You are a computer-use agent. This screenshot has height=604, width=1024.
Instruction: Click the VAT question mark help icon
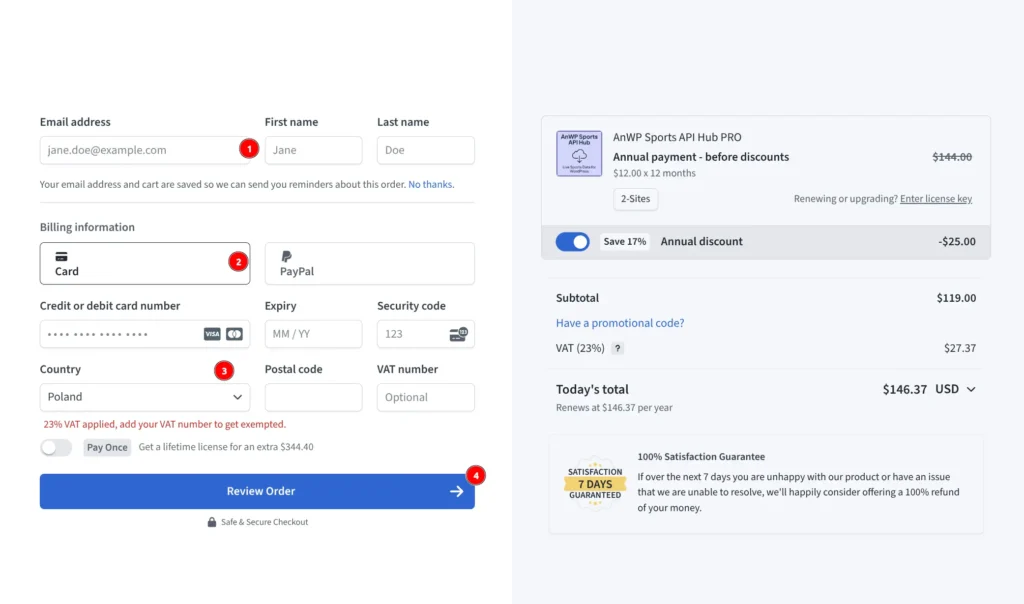(617, 348)
